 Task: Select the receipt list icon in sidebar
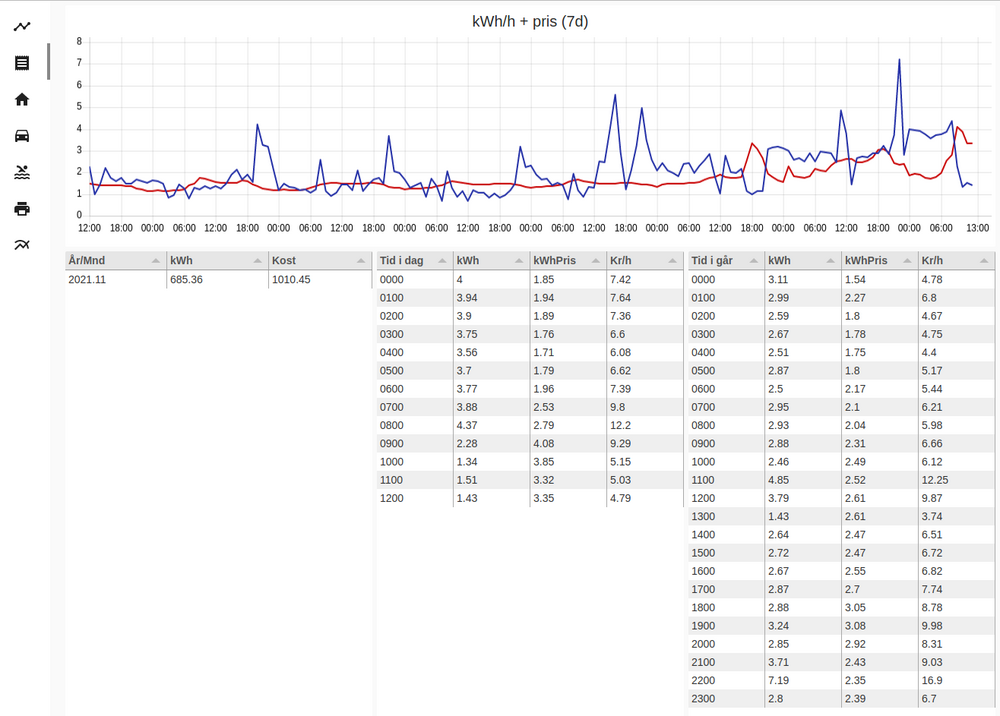21,63
